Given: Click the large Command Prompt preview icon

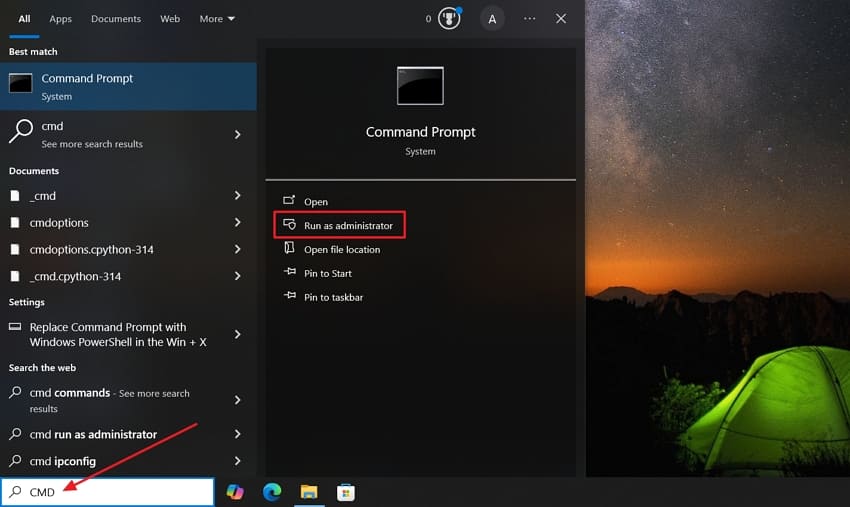Looking at the screenshot, I should (x=420, y=86).
